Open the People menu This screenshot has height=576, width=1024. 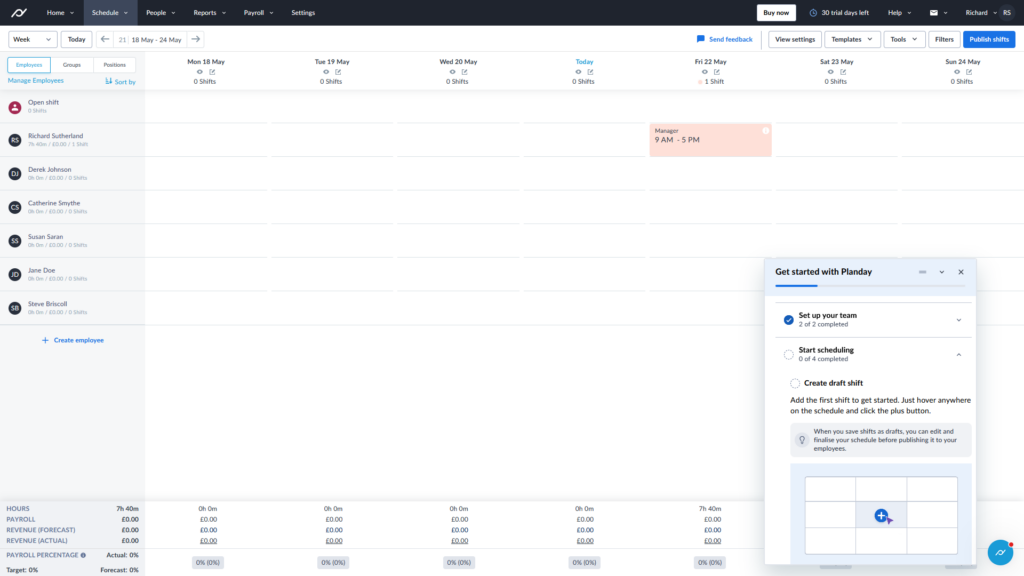tap(161, 12)
